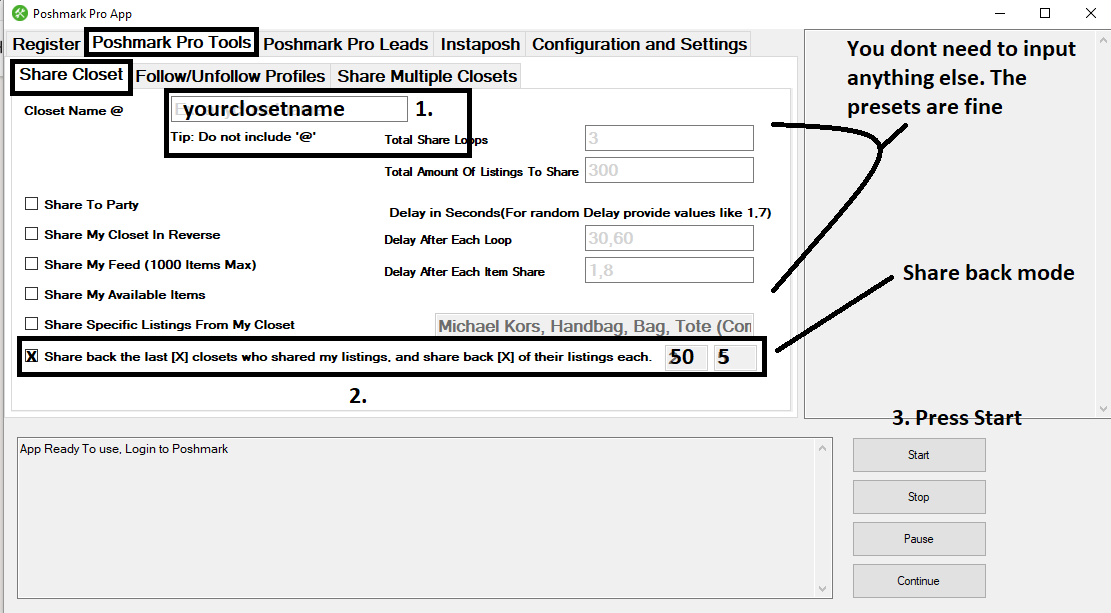
Task: Click the Stop button
Action: [x=919, y=497]
